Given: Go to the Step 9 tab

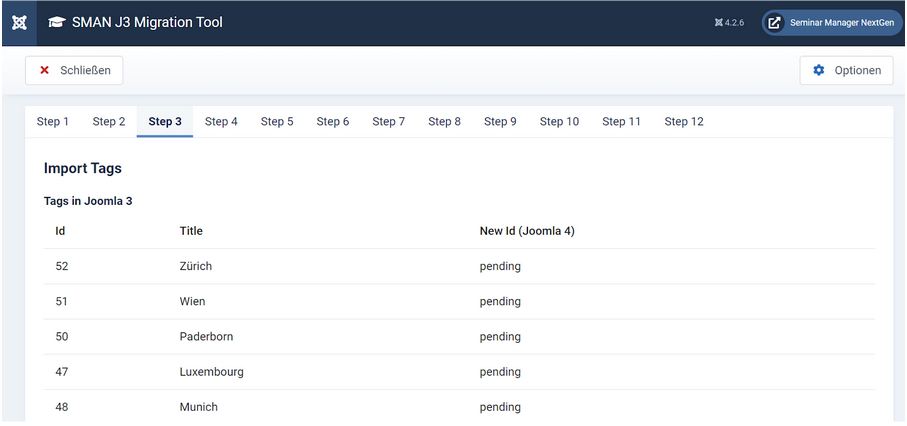Looking at the screenshot, I should (500, 122).
